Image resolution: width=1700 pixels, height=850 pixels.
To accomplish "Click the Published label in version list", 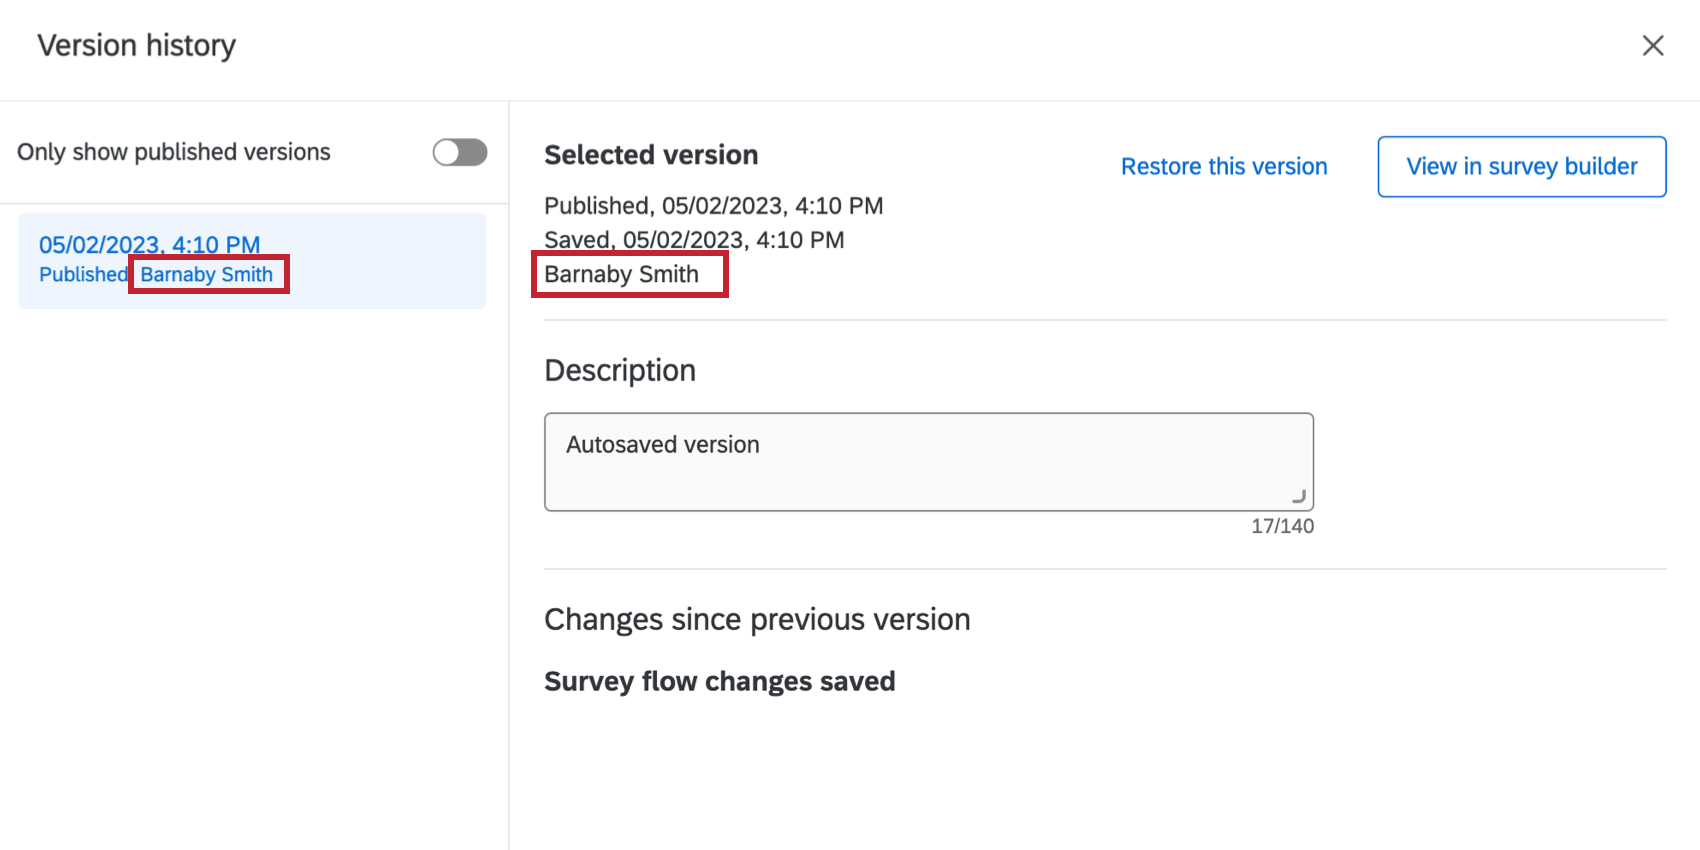I will 83,275.
